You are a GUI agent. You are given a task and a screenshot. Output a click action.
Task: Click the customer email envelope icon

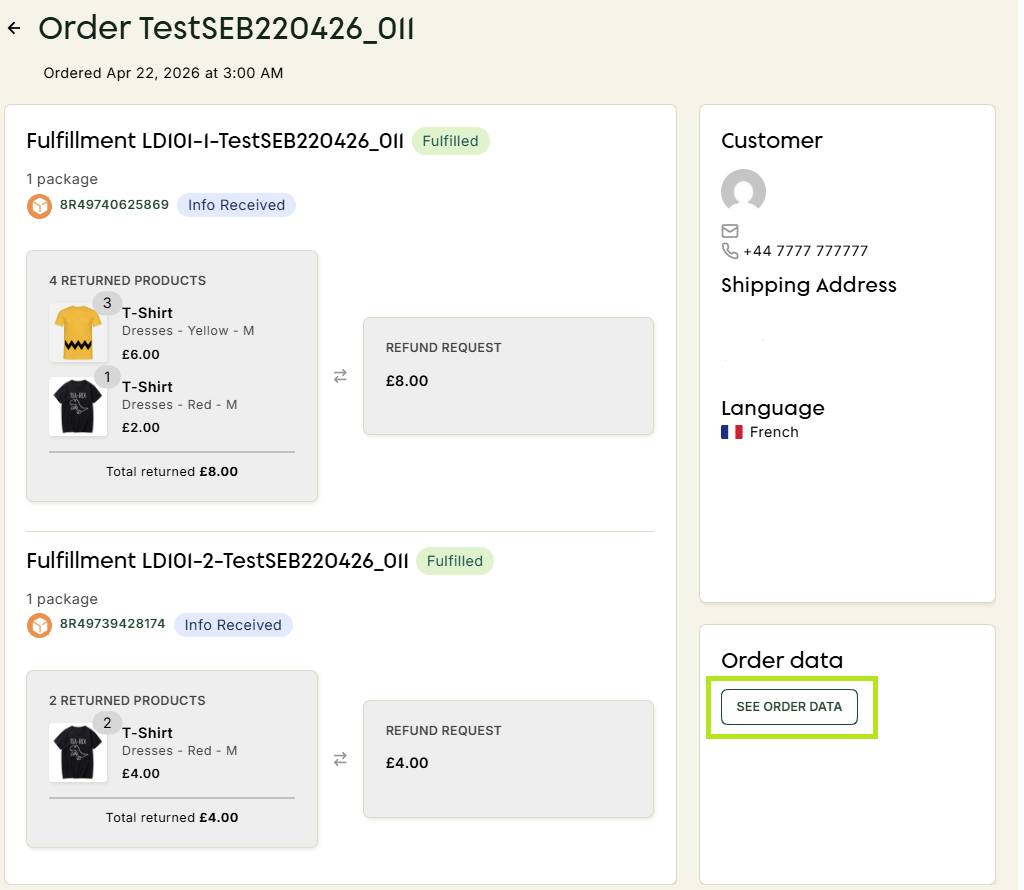729,230
